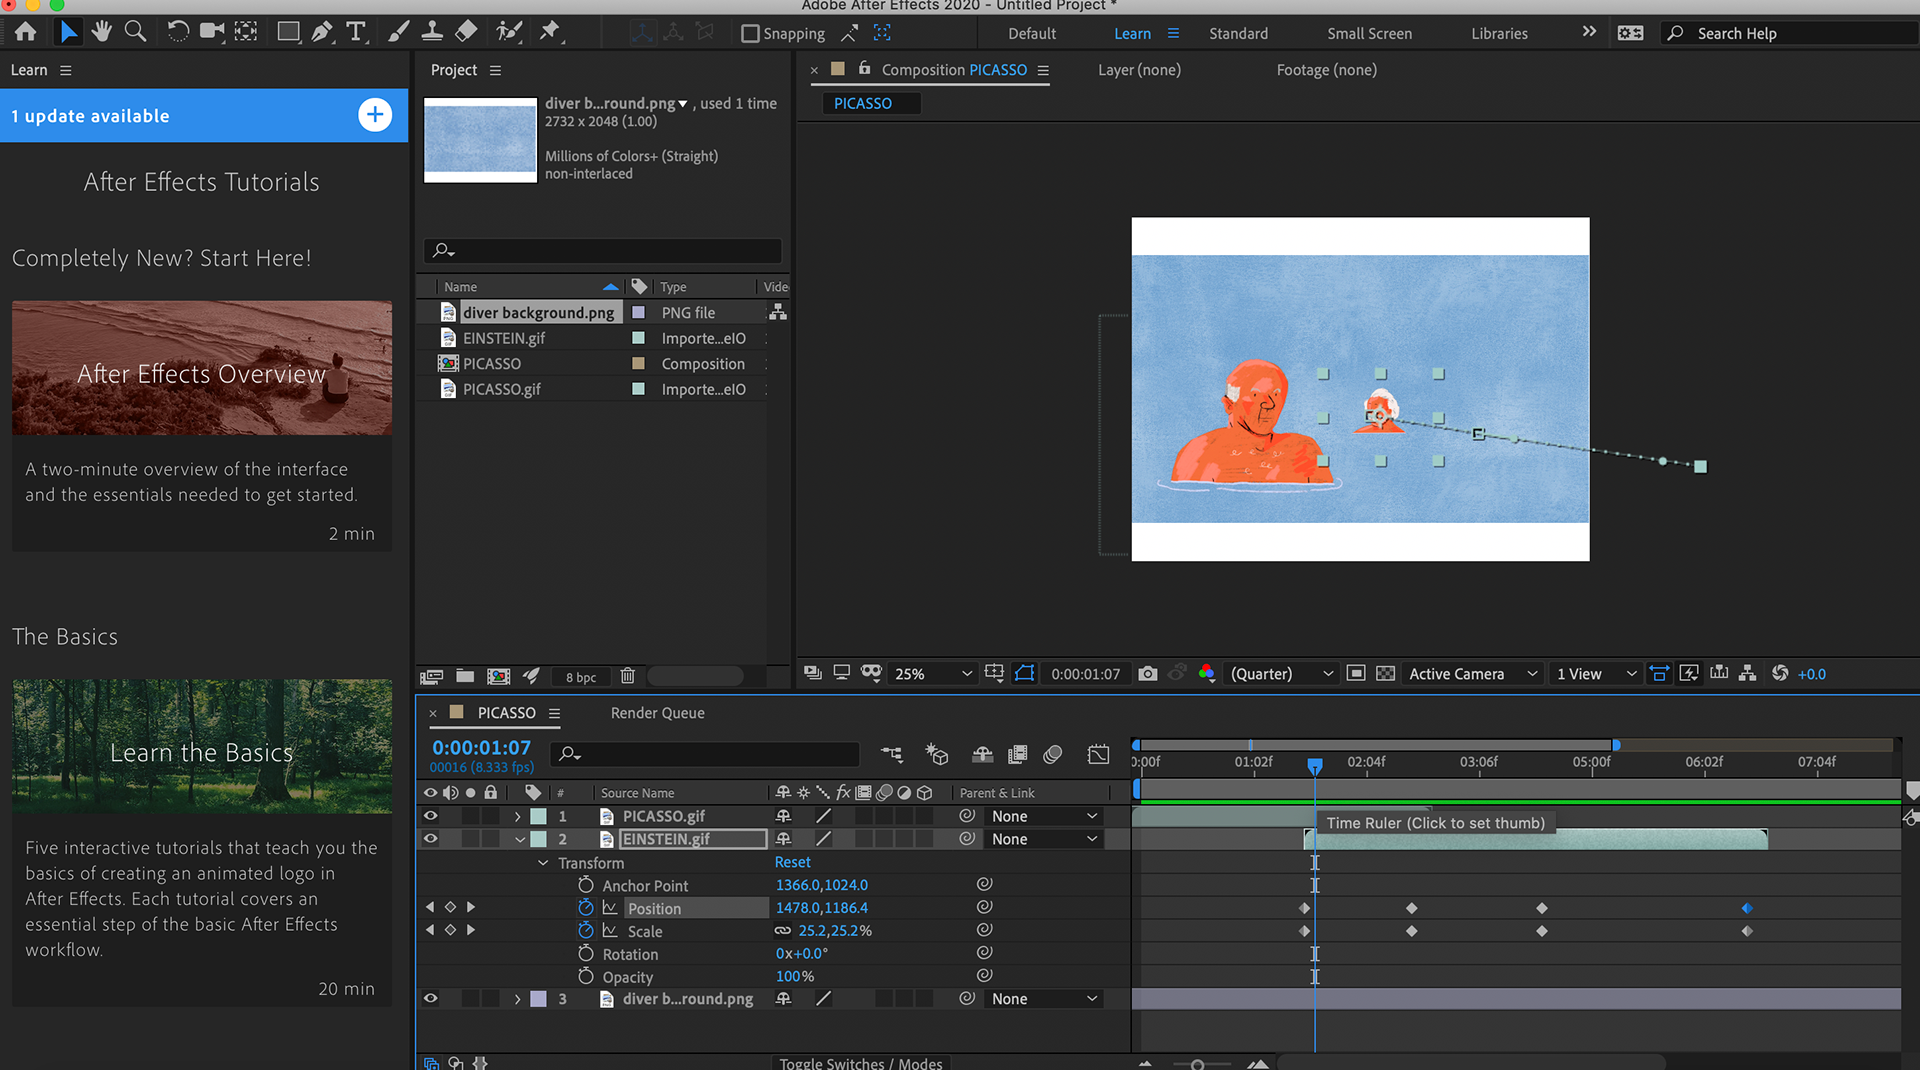Click Reset for Transform properties
This screenshot has height=1070, width=1920.
tap(792, 862)
